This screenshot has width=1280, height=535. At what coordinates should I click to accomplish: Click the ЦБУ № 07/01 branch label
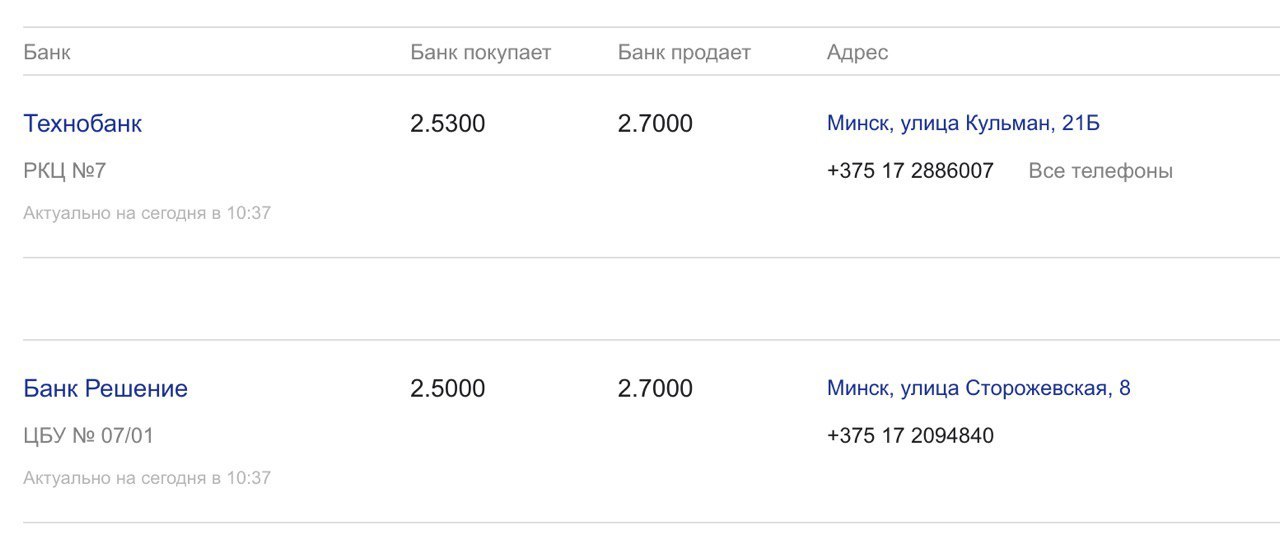(88, 436)
